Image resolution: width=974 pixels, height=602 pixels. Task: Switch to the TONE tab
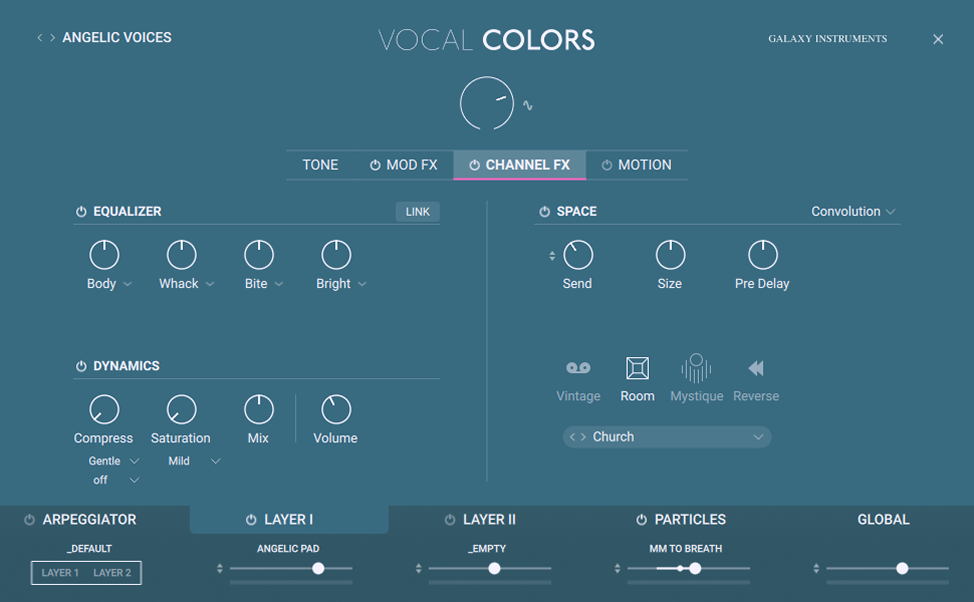point(321,164)
